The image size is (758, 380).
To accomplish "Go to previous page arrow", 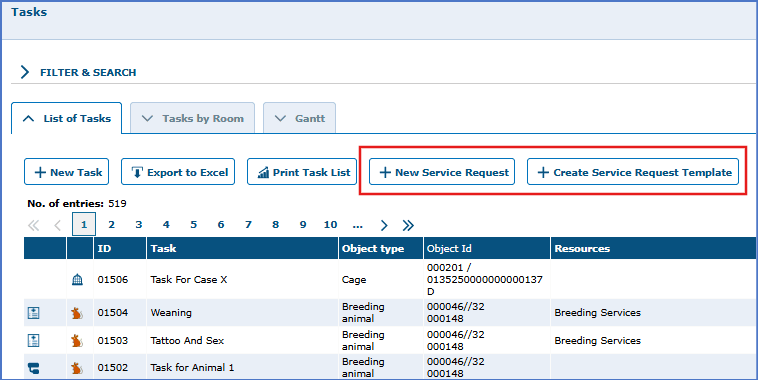I will pyautogui.click(x=58, y=225).
